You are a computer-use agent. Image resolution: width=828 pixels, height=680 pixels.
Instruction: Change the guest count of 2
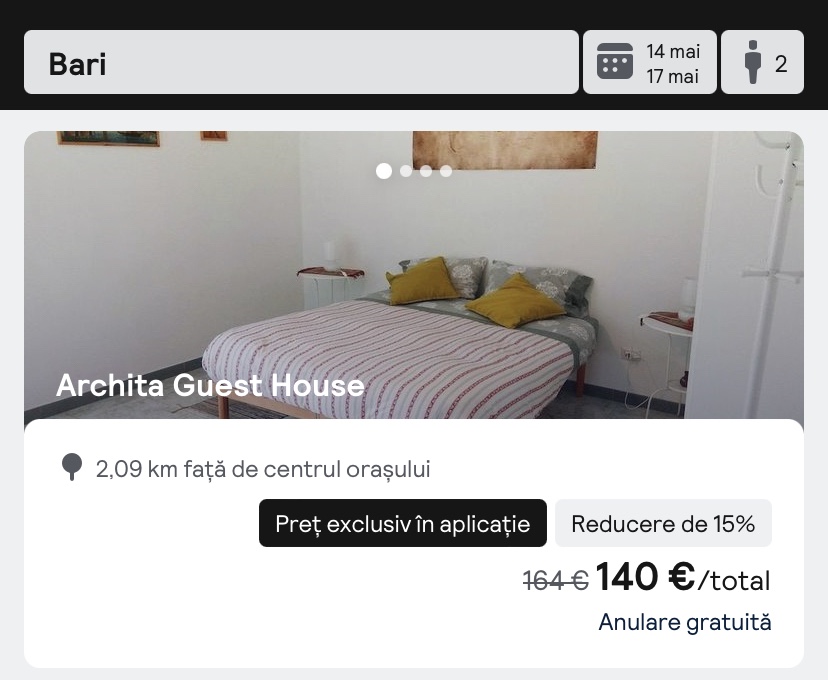[763, 62]
